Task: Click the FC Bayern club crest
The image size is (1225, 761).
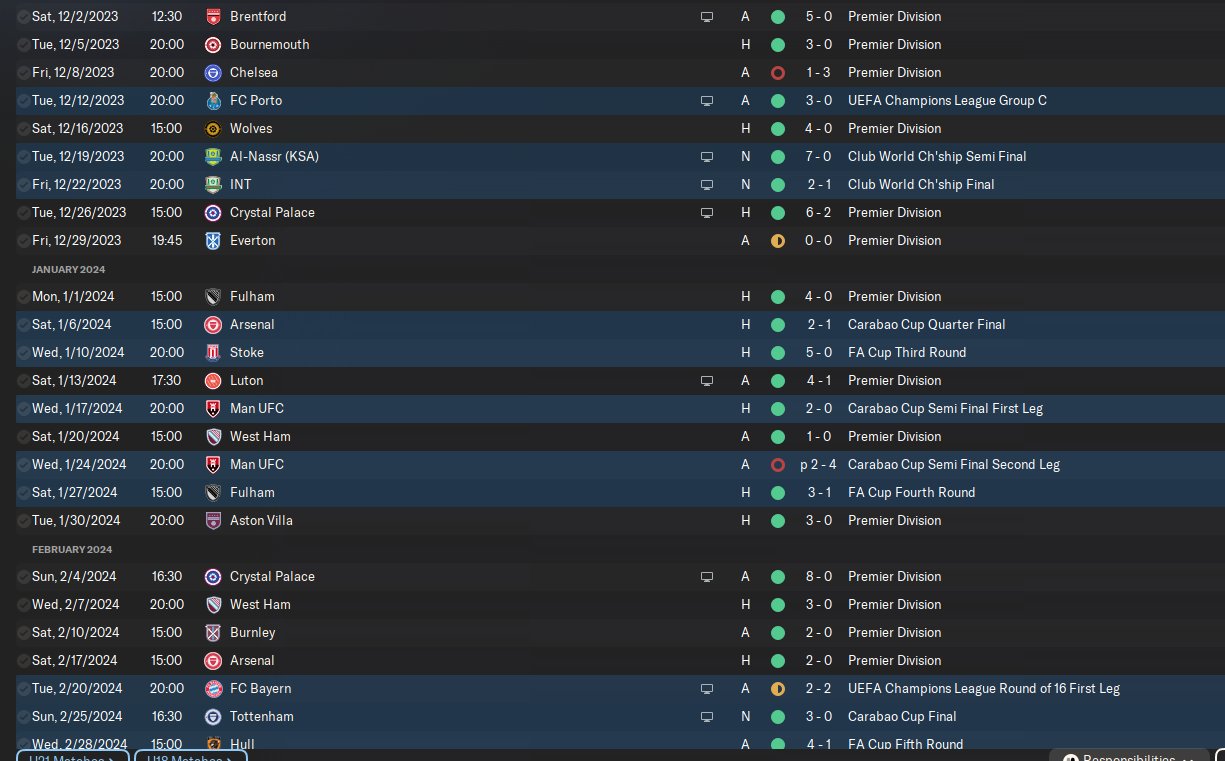Action: pyautogui.click(x=212, y=689)
